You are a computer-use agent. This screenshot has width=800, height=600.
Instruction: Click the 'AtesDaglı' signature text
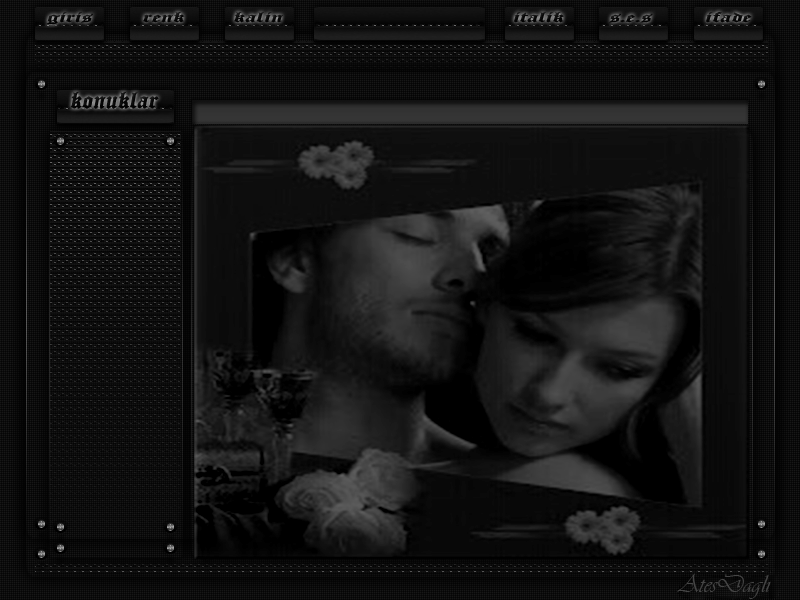click(x=724, y=584)
